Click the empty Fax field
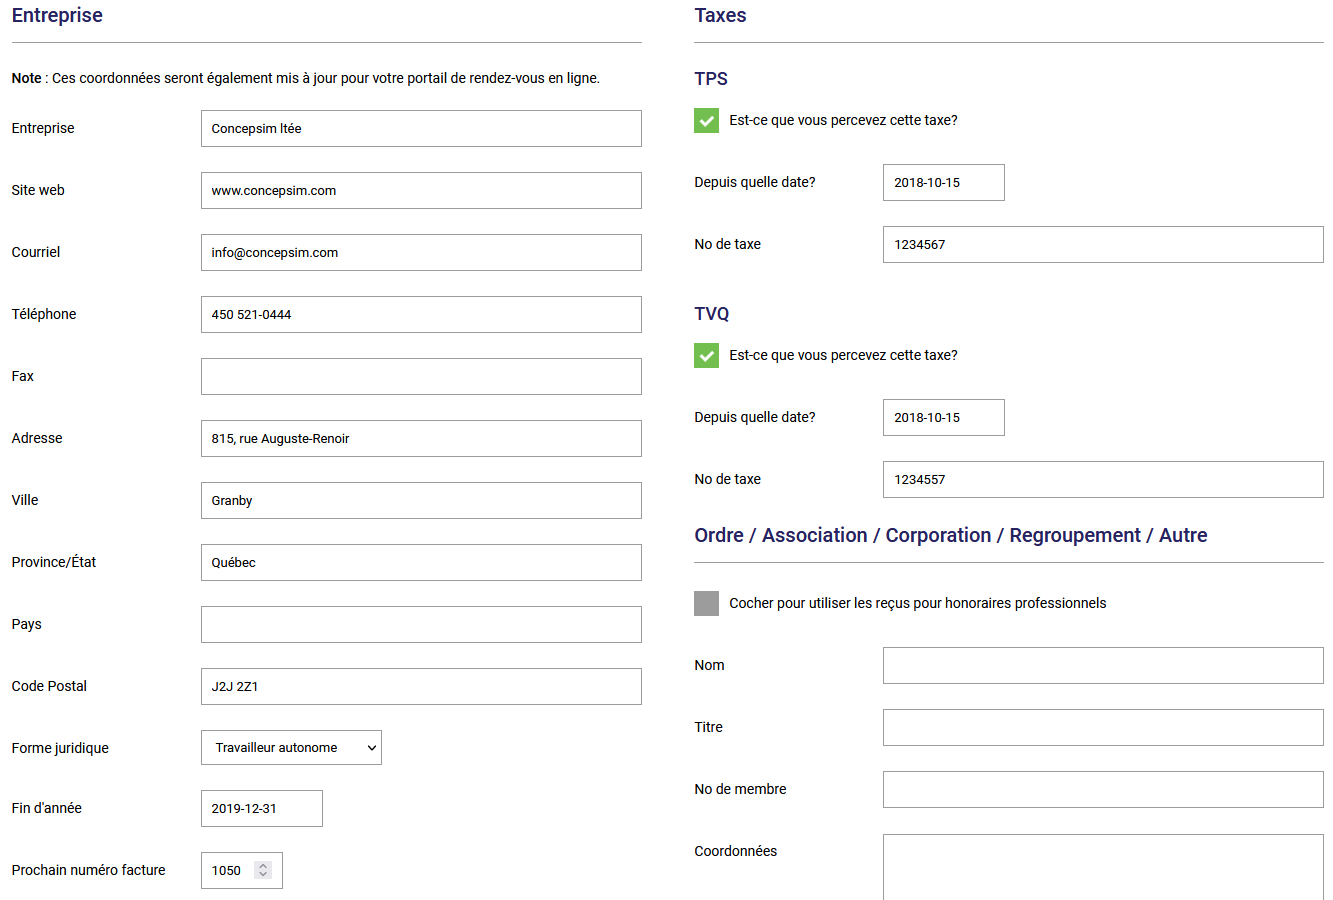 pos(421,377)
